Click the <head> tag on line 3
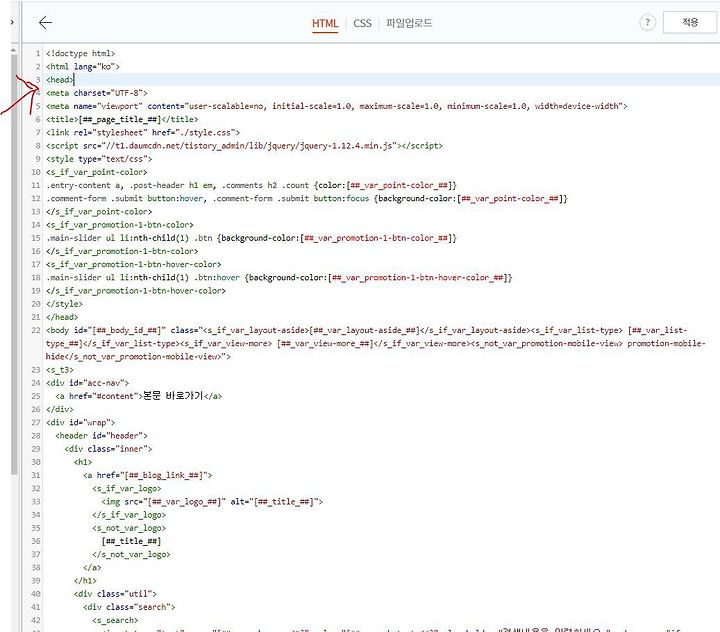Viewport: 720px width, 632px height. click(x=60, y=80)
